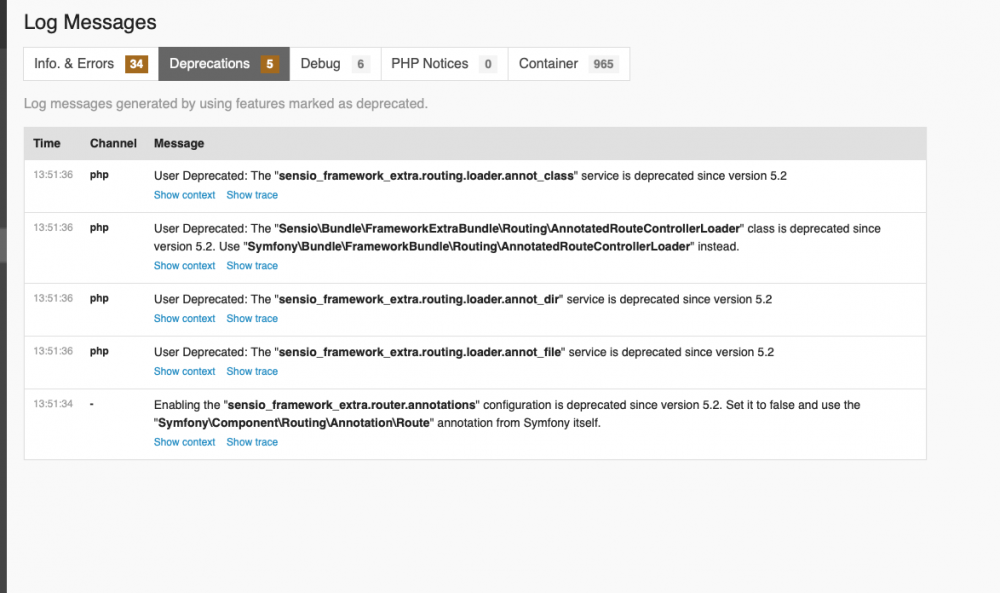Show trace for router.annotations configuration warning
The height and width of the screenshot is (593, 1000).
[x=251, y=441]
